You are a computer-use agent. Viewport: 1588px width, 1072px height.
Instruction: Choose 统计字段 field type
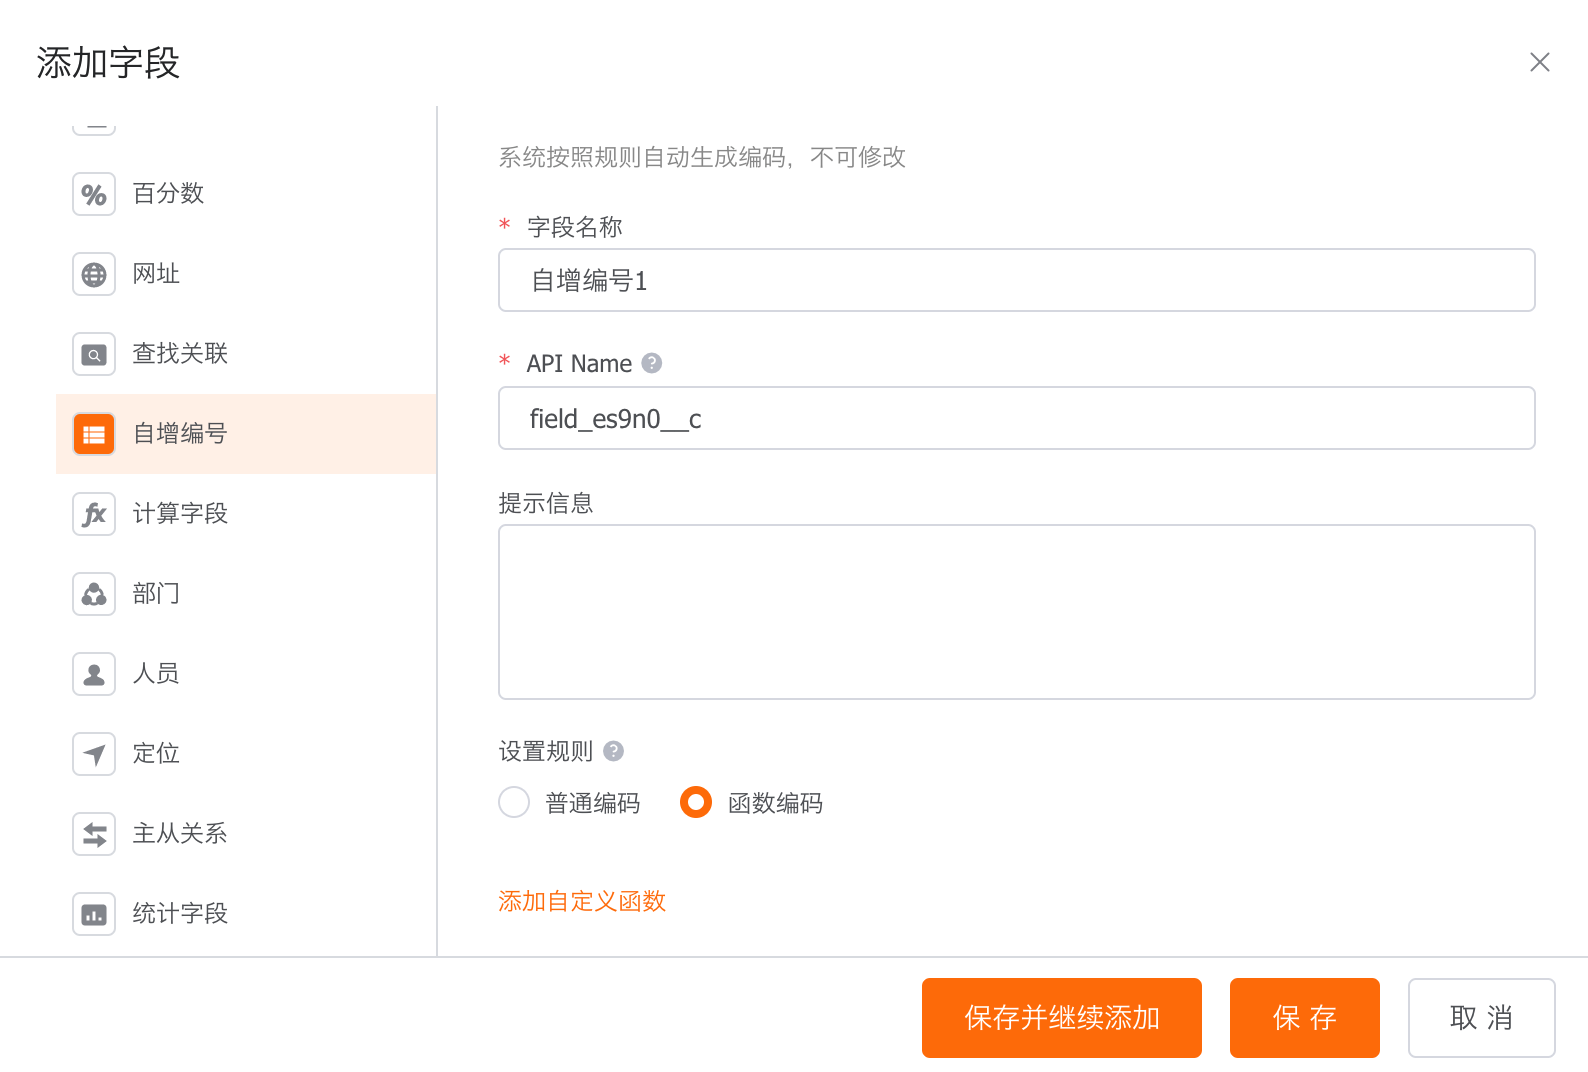pyautogui.click(x=246, y=914)
